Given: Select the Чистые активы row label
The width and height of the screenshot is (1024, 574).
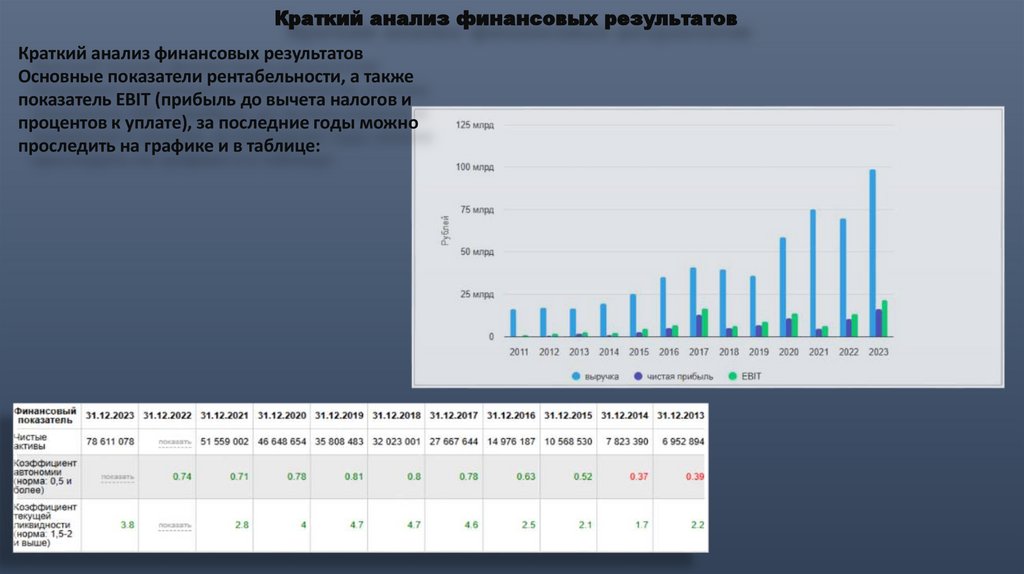Looking at the screenshot, I should click(x=30, y=441).
